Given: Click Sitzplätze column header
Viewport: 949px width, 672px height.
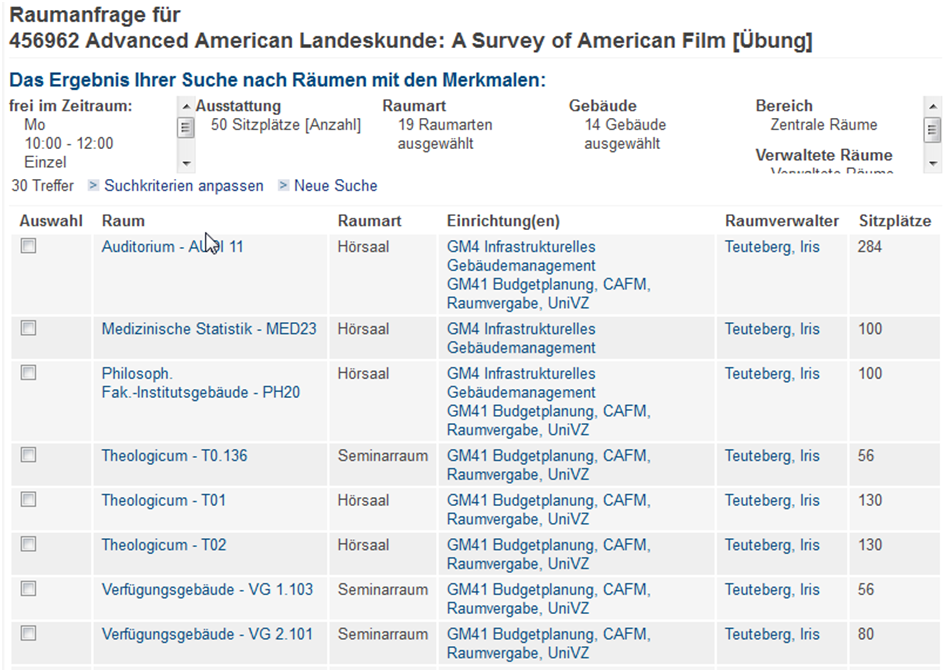Looking at the screenshot, I should click(x=894, y=221).
